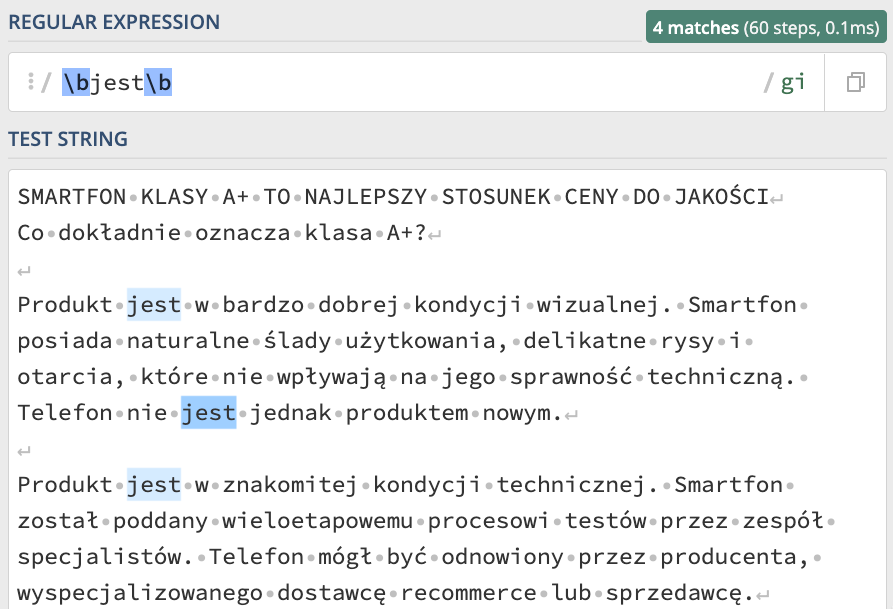The height and width of the screenshot is (609, 893).
Task: Click the word JAKOŚCI in the test string
Action: [722, 197]
